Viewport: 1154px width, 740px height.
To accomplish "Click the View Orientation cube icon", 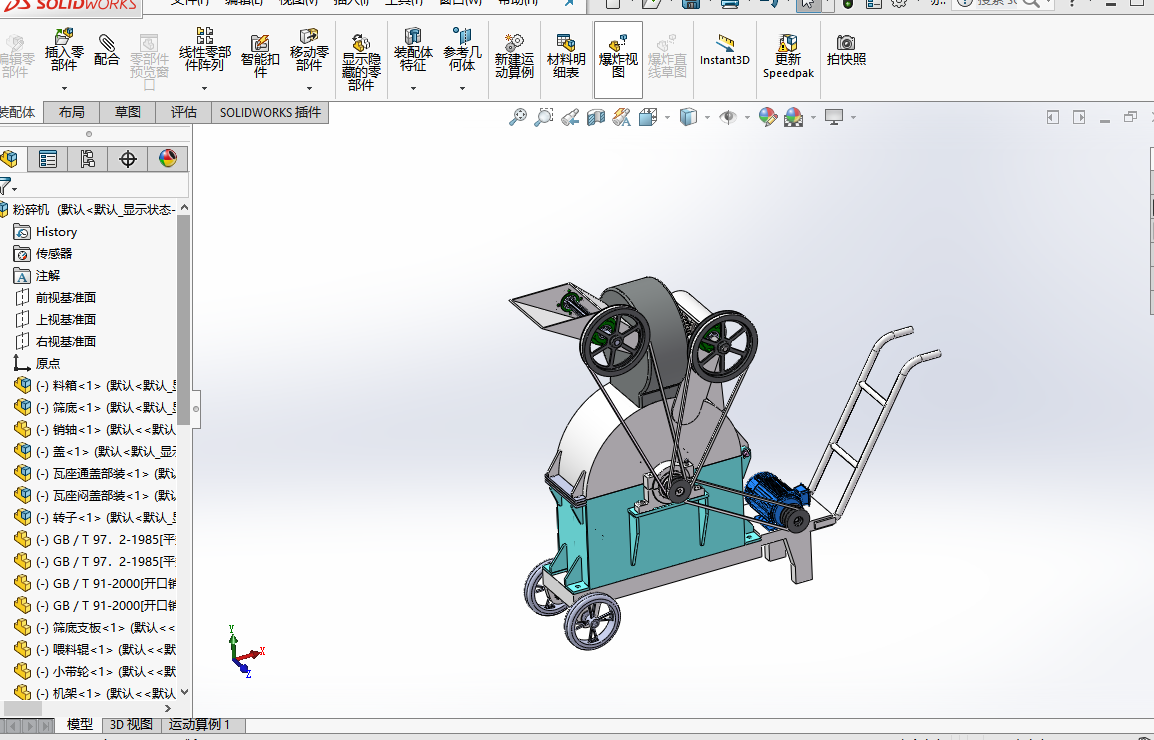I will (648, 117).
